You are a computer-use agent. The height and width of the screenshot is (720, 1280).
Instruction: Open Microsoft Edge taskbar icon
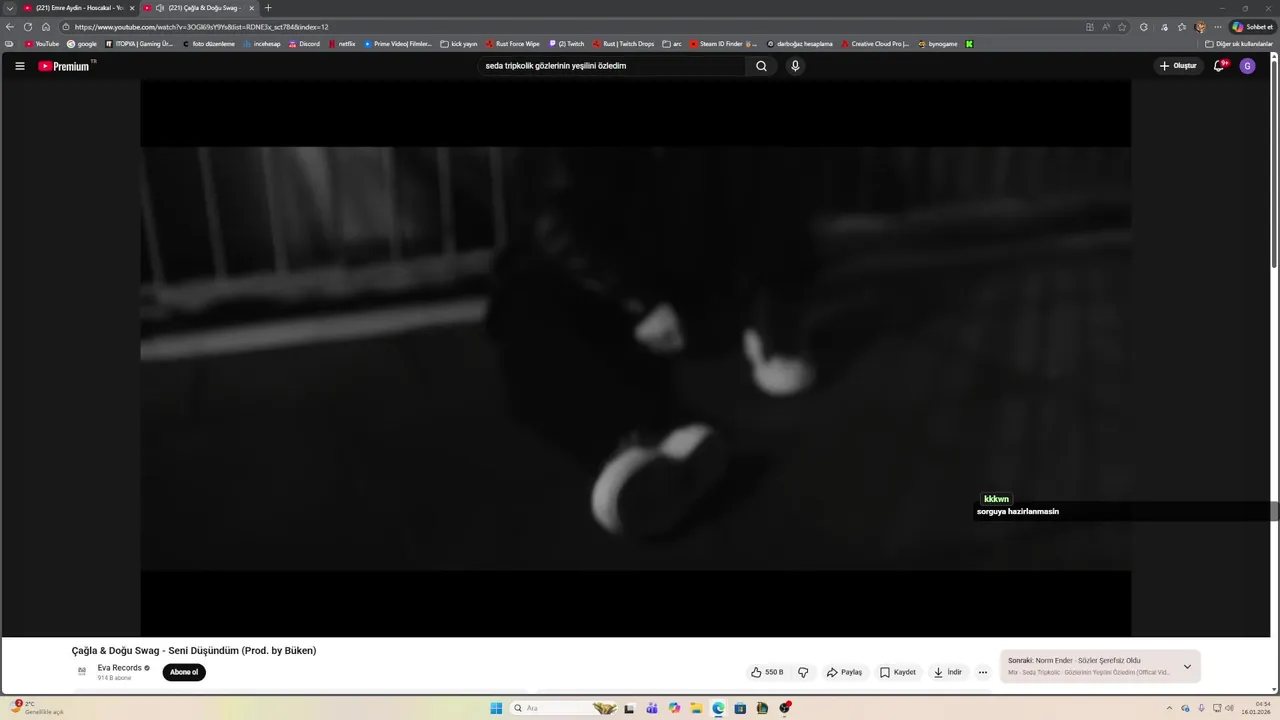coord(718,708)
